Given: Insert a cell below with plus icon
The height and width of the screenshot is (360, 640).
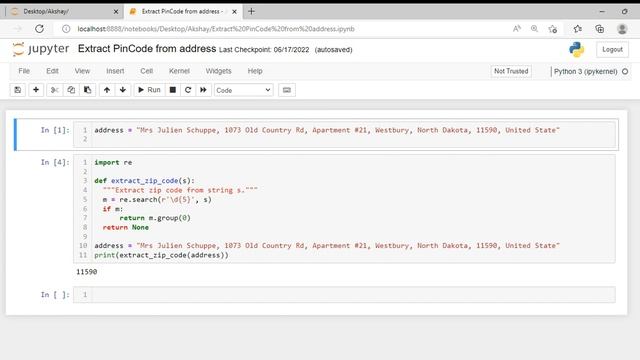Looking at the screenshot, I should pos(36,90).
